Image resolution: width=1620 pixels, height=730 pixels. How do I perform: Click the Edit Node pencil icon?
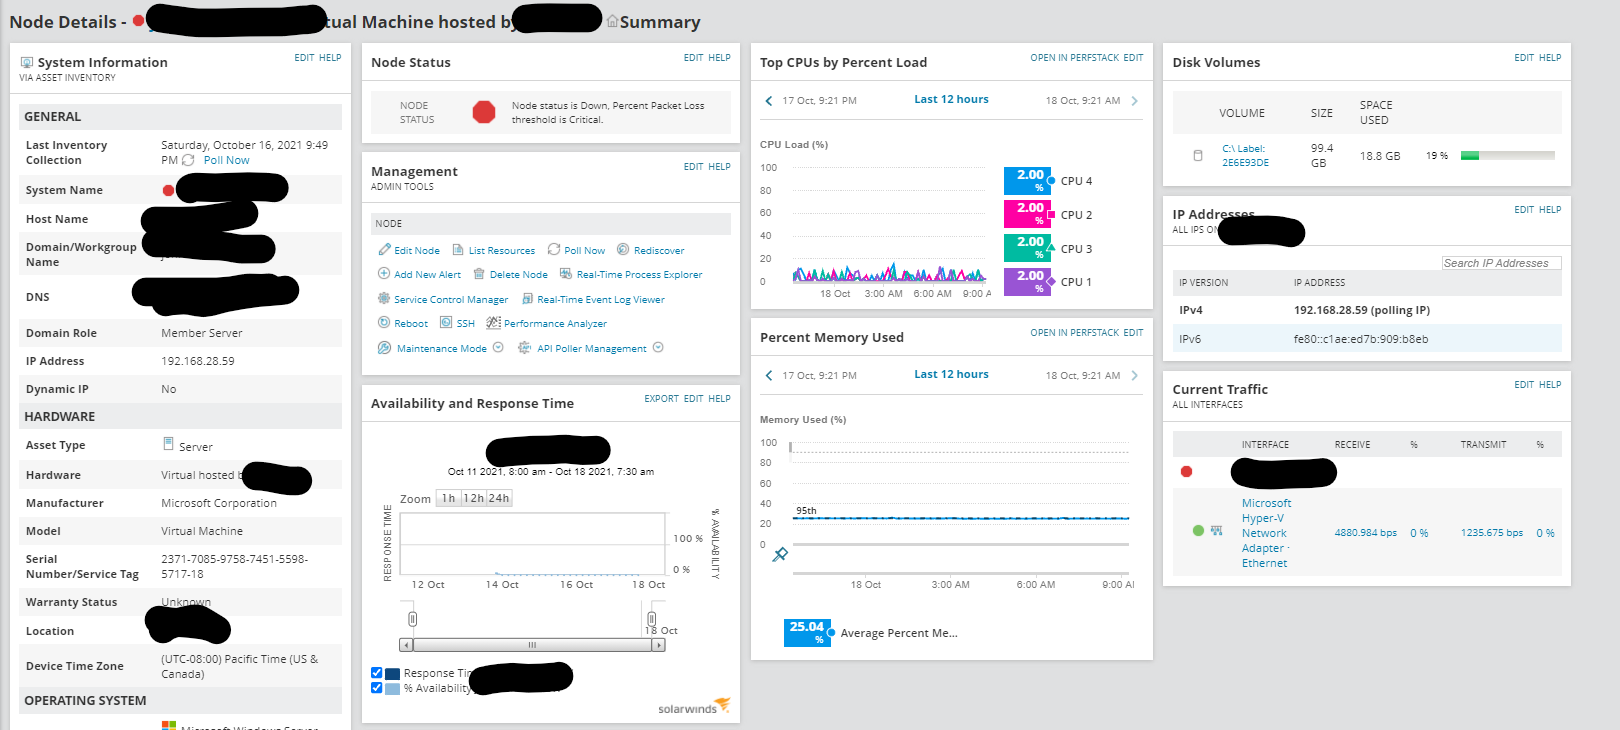point(384,249)
